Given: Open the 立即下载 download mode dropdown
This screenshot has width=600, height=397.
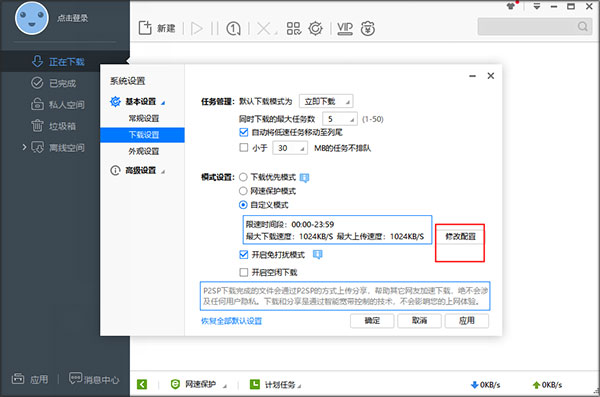Looking at the screenshot, I should point(326,101).
